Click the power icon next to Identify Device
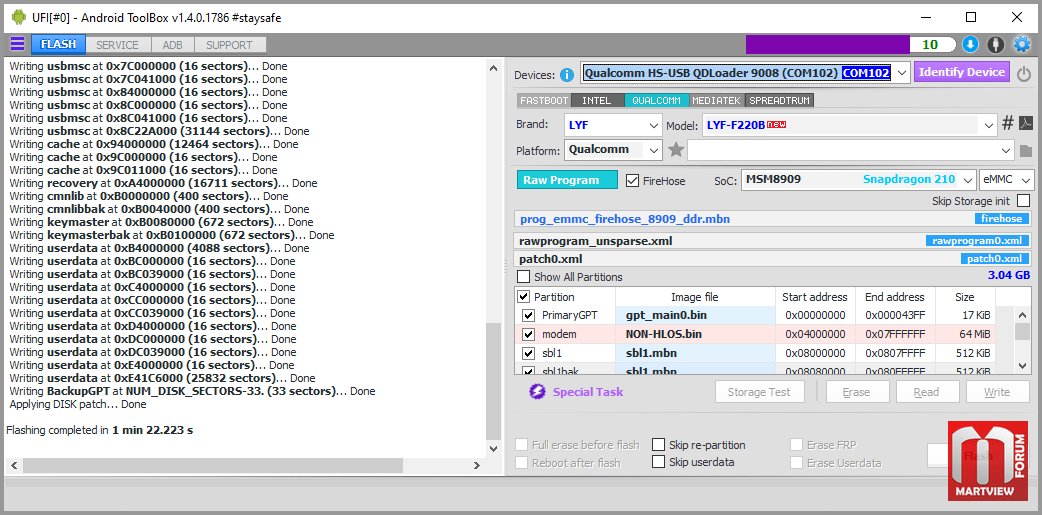The height and width of the screenshot is (515, 1042). (x=1024, y=74)
